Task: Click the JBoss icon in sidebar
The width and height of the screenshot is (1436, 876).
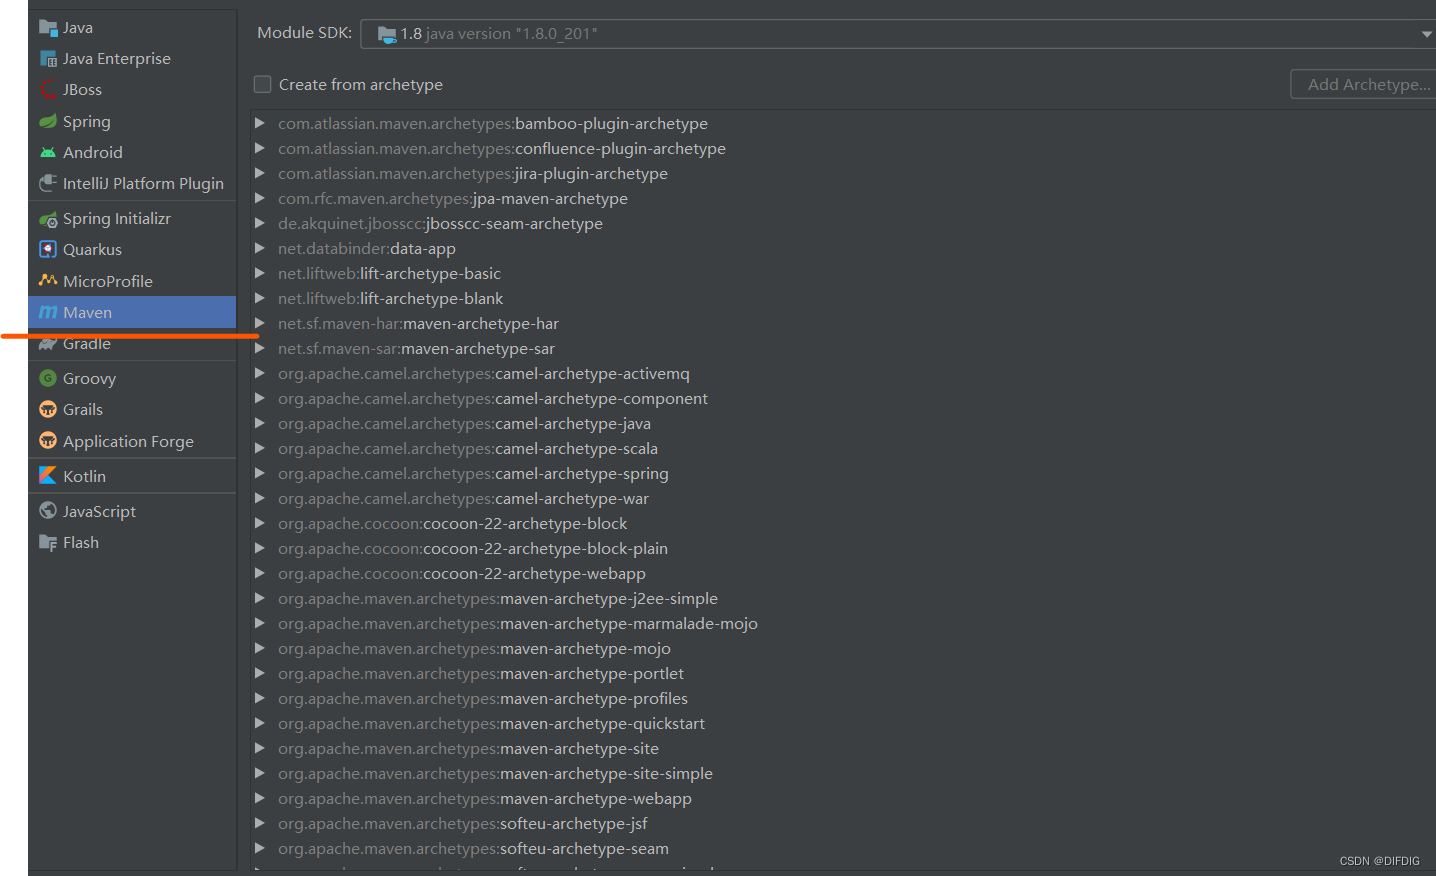Action: click(48, 89)
